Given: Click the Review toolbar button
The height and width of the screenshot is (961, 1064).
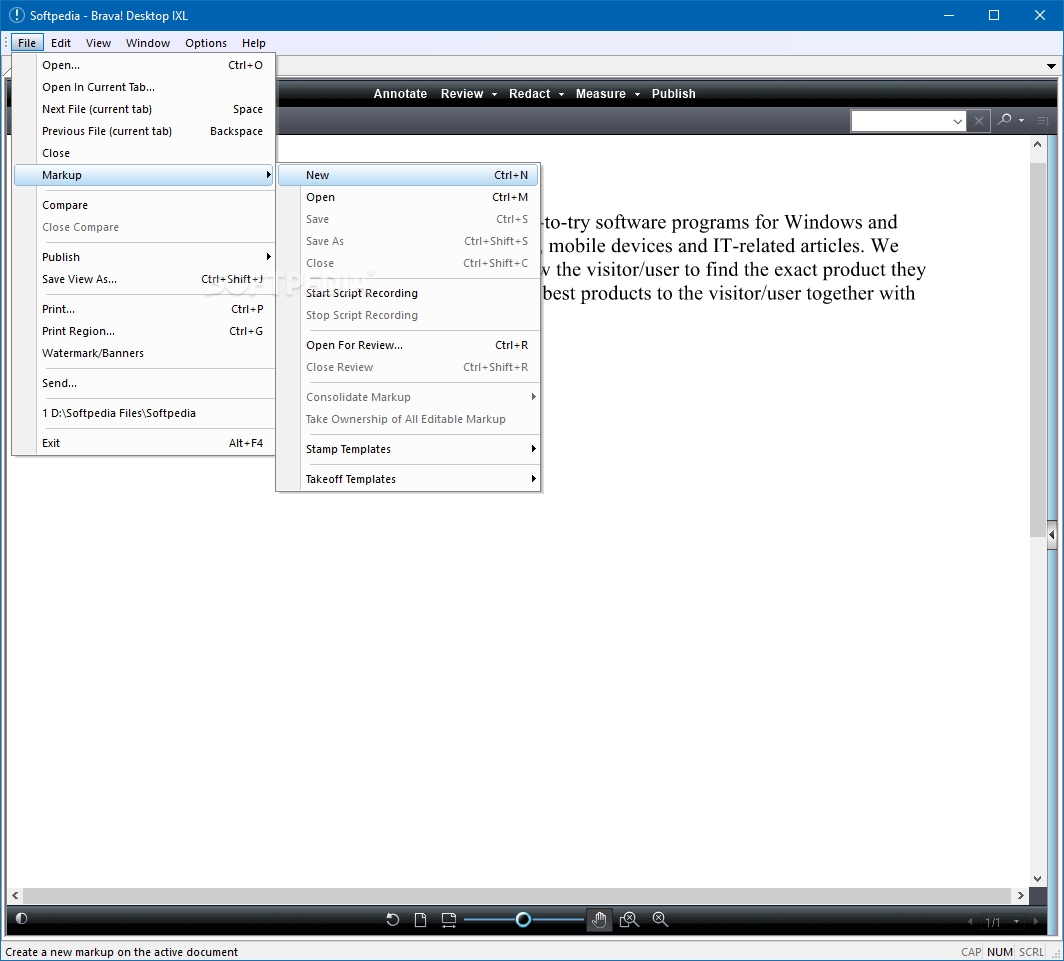Looking at the screenshot, I should [461, 94].
